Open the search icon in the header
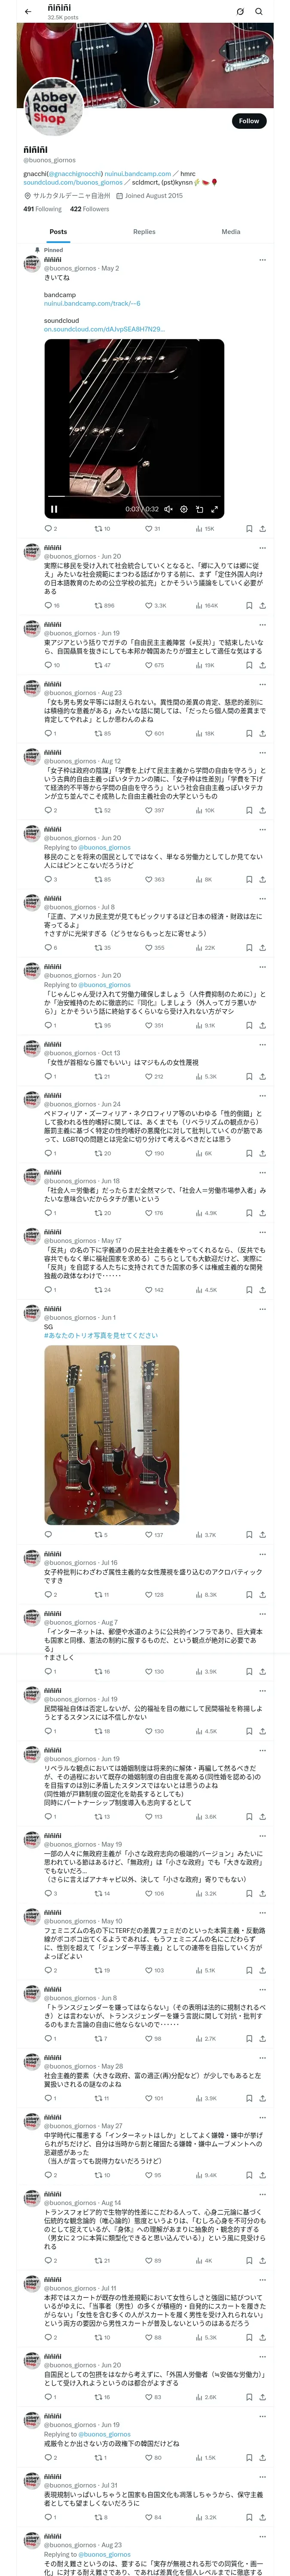The width and height of the screenshot is (290, 2576). pyautogui.click(x=258, y=11)
